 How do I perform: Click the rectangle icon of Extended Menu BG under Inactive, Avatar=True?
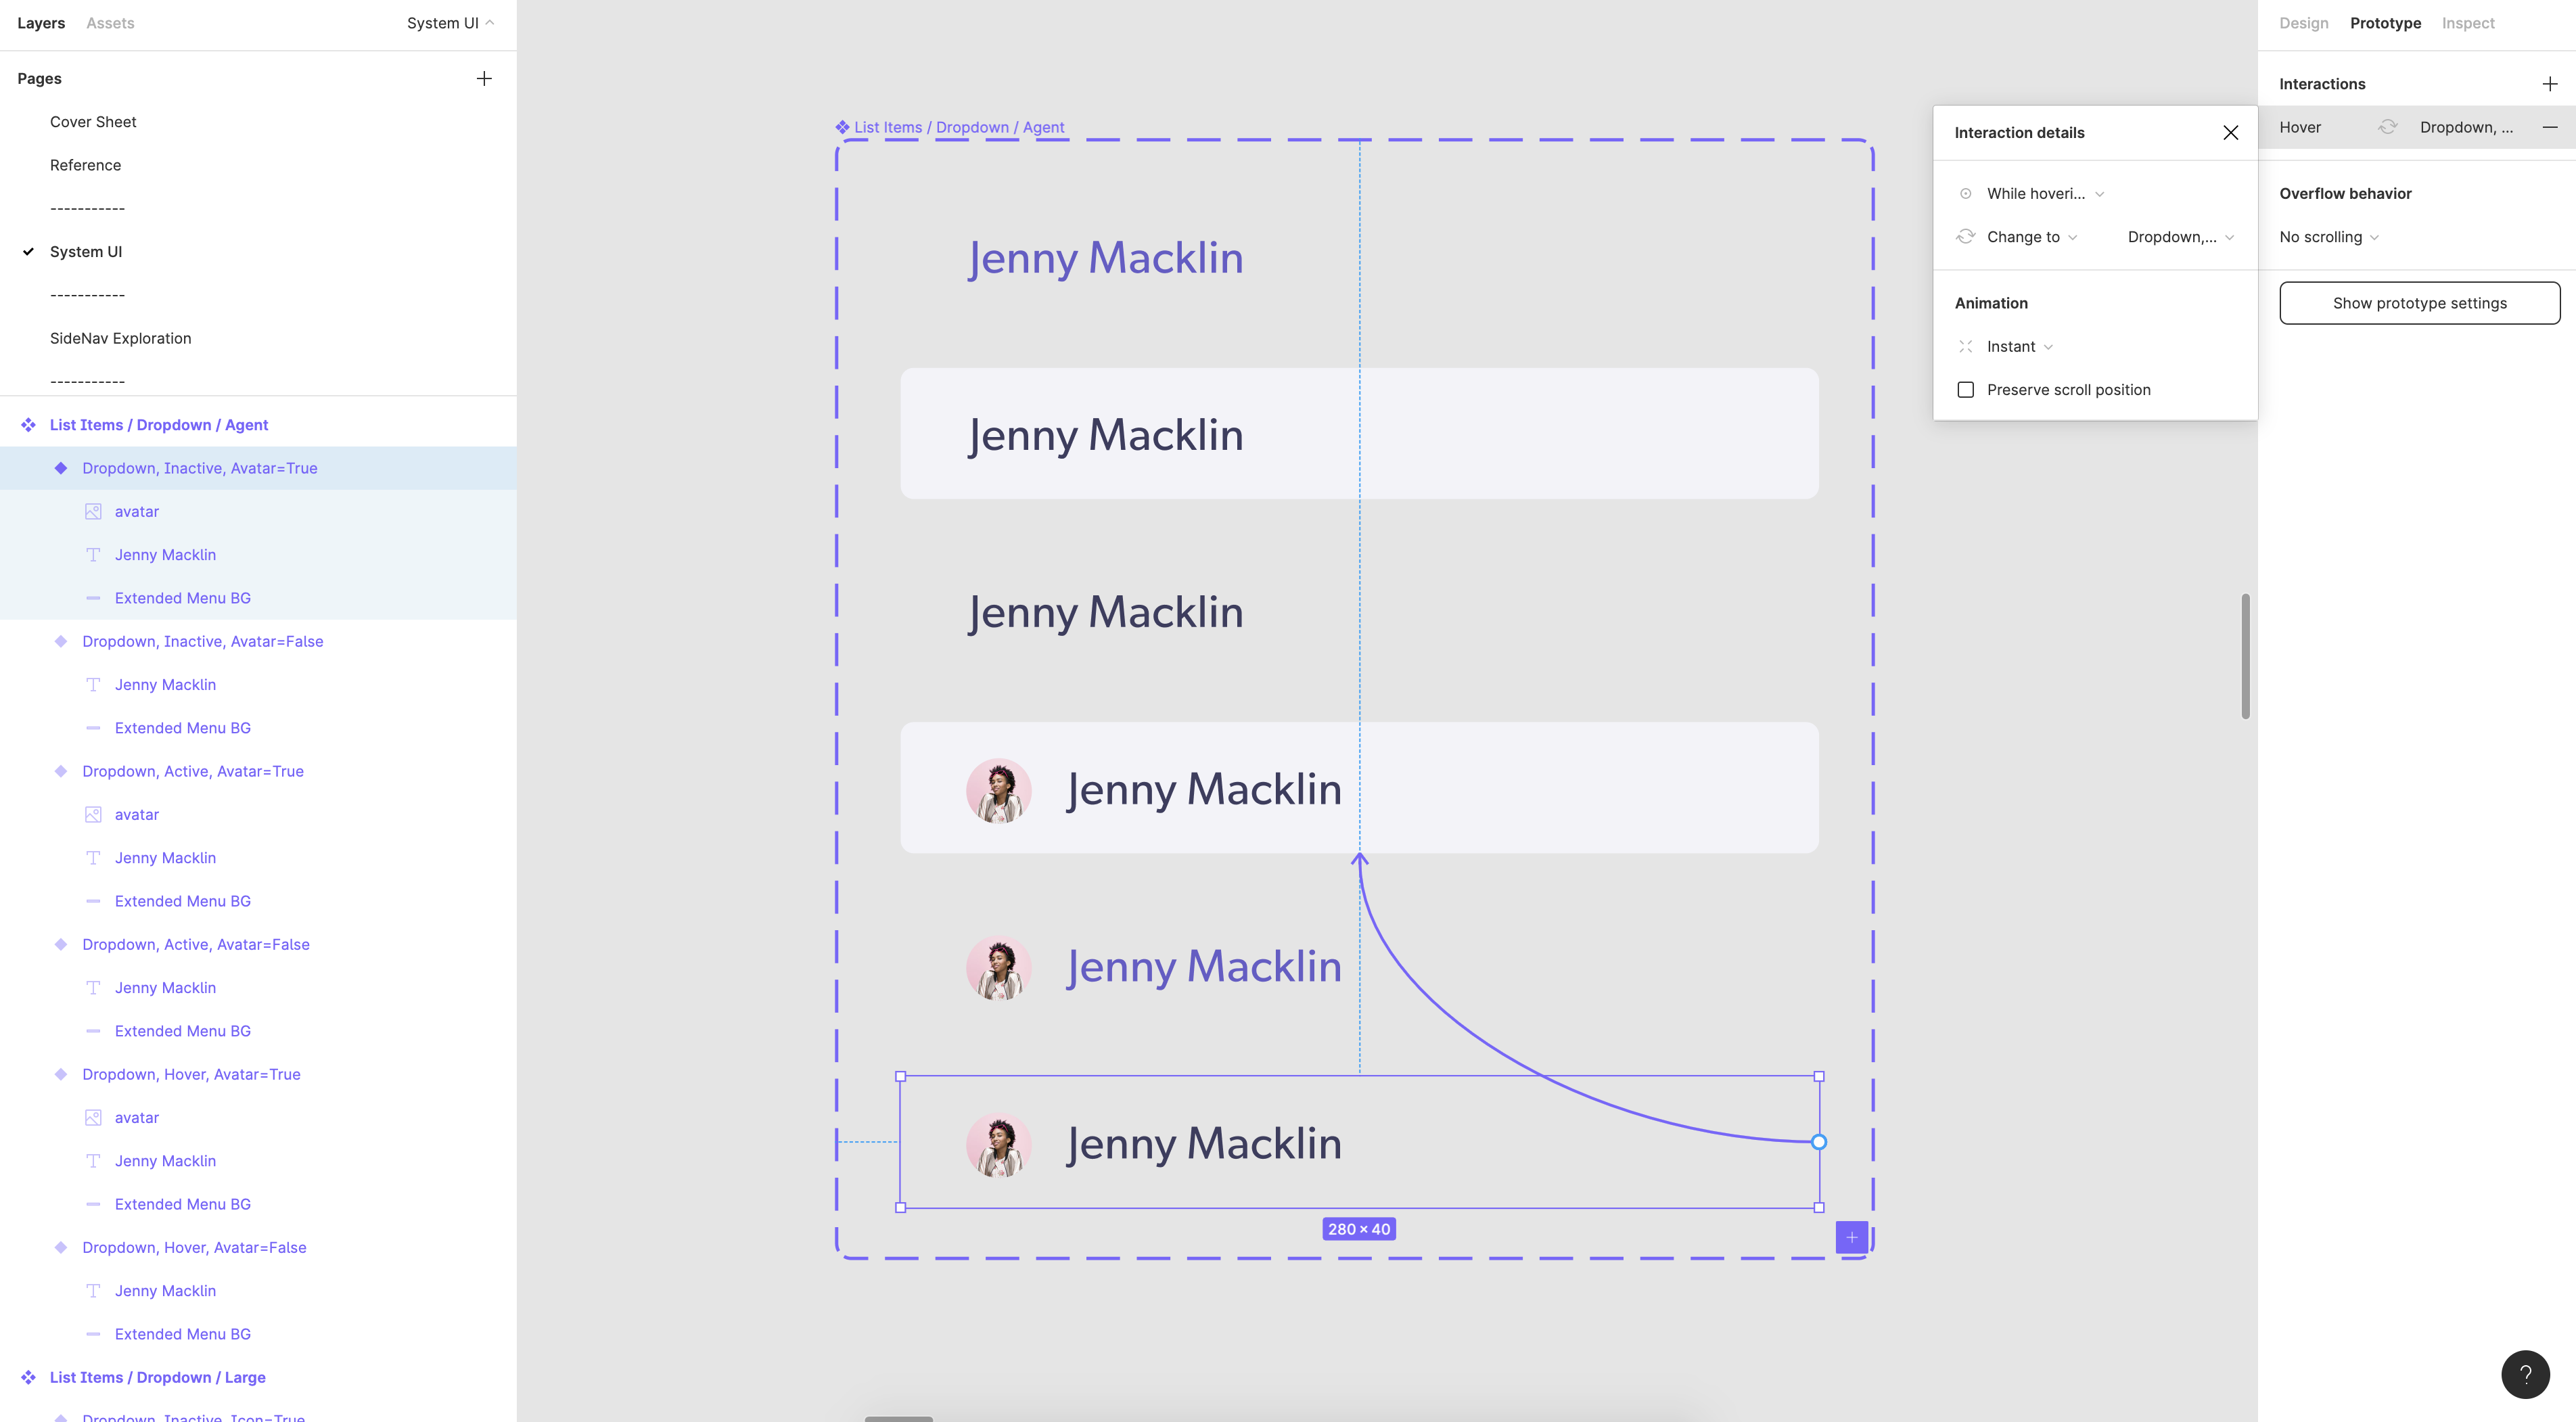point(93,598)
